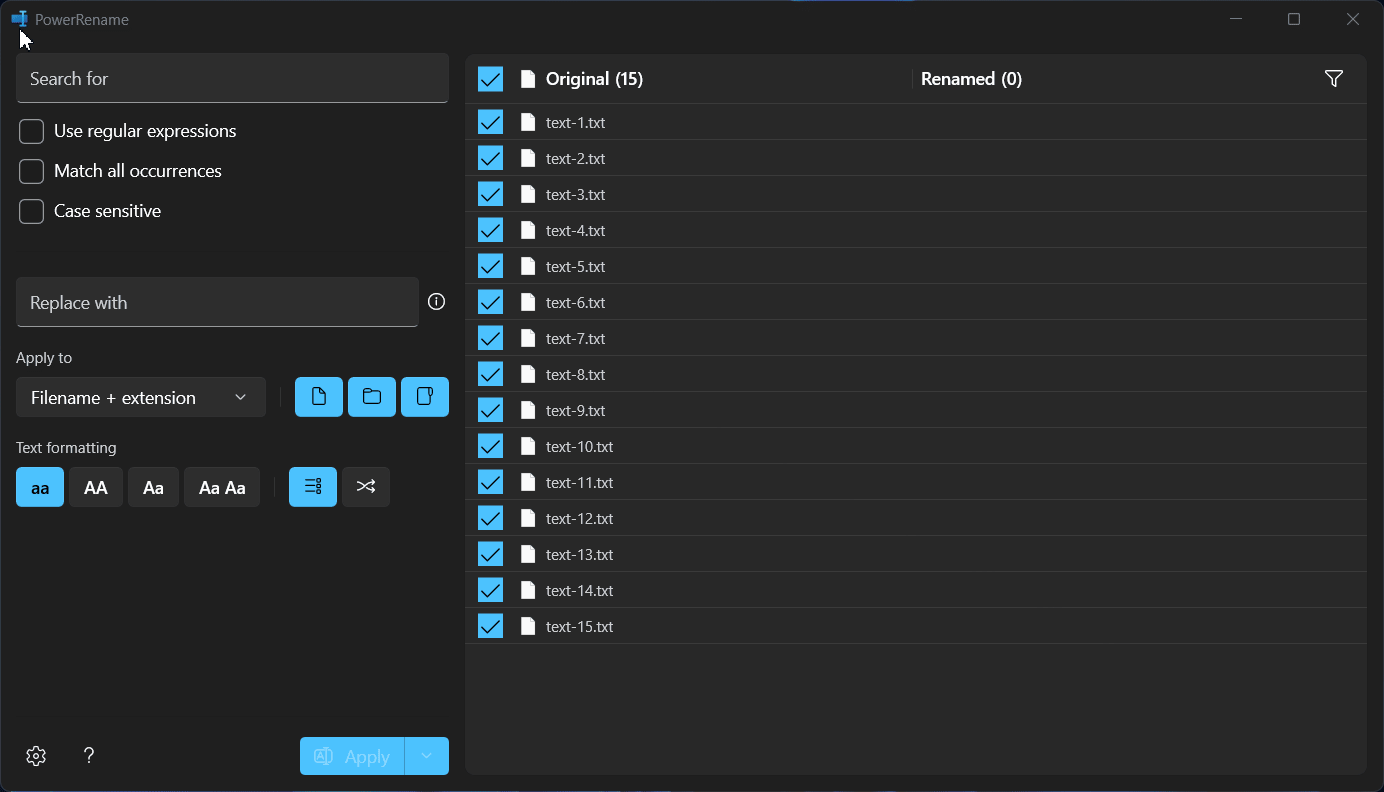Select the text-11.txt file name

pyautogui.click(x=579, y=482)
